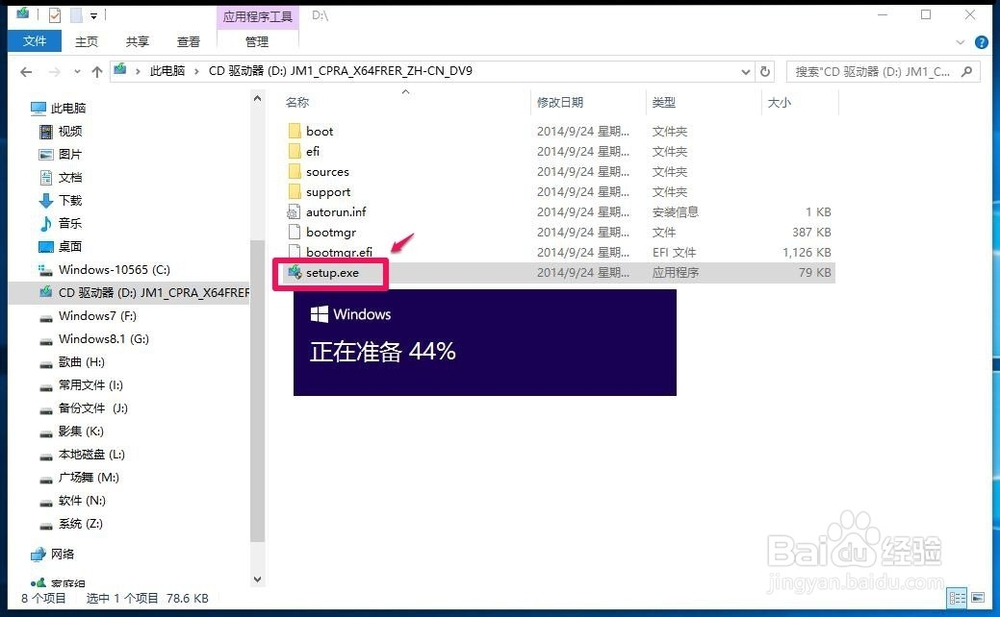Screen dimensions: 1000x617
Task: Select the boot folder icon
Action: click(294, 131)
